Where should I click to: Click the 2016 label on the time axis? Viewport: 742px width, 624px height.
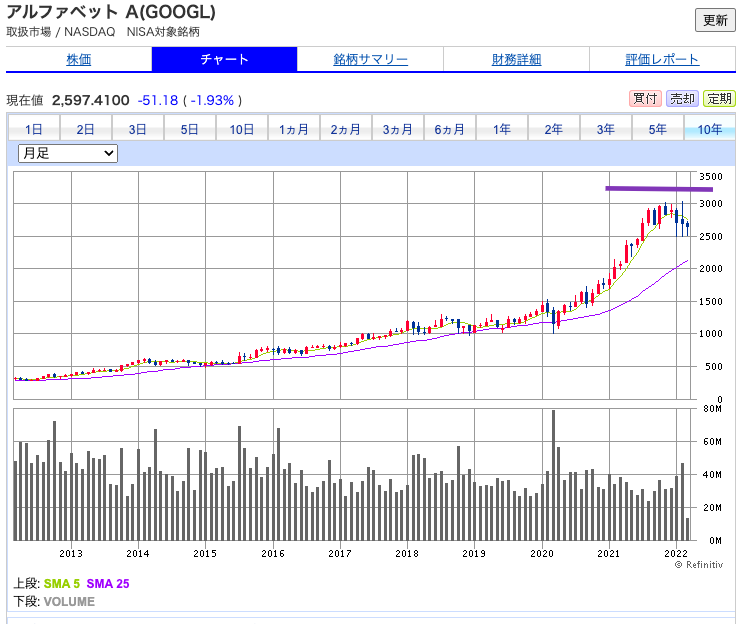pyautogui.click(x=273, y=554)
